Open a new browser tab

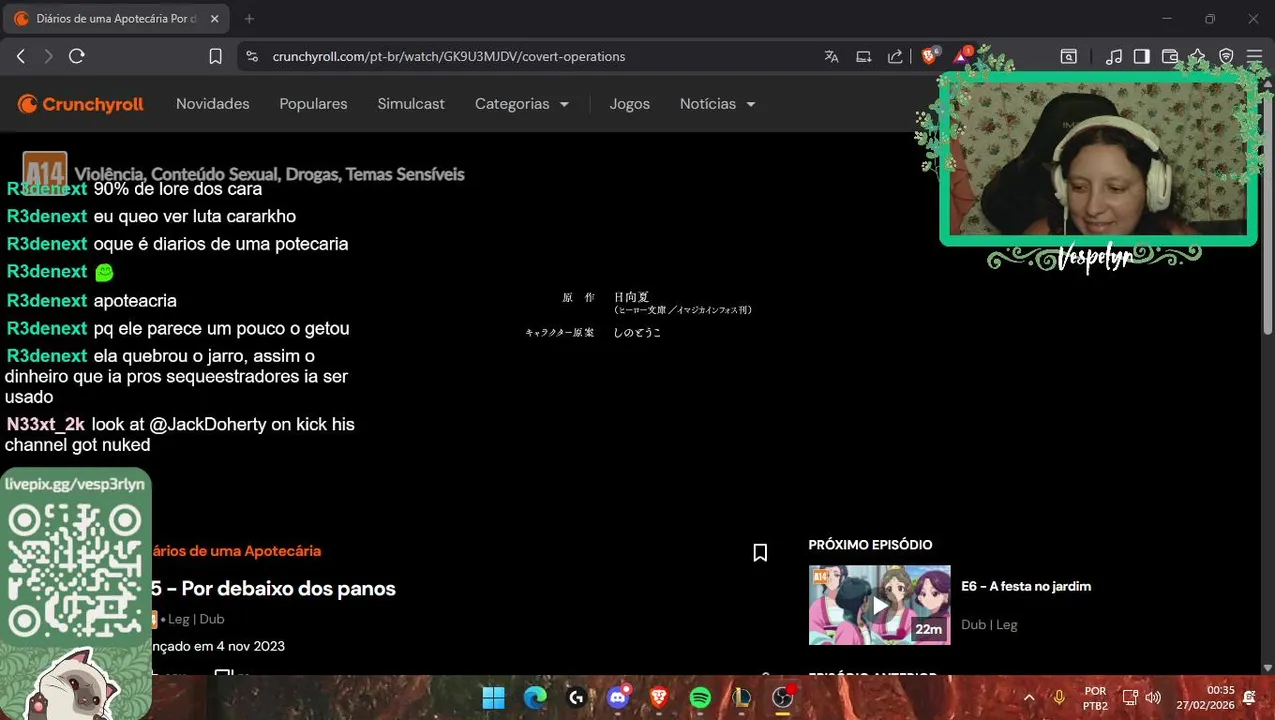249,18
